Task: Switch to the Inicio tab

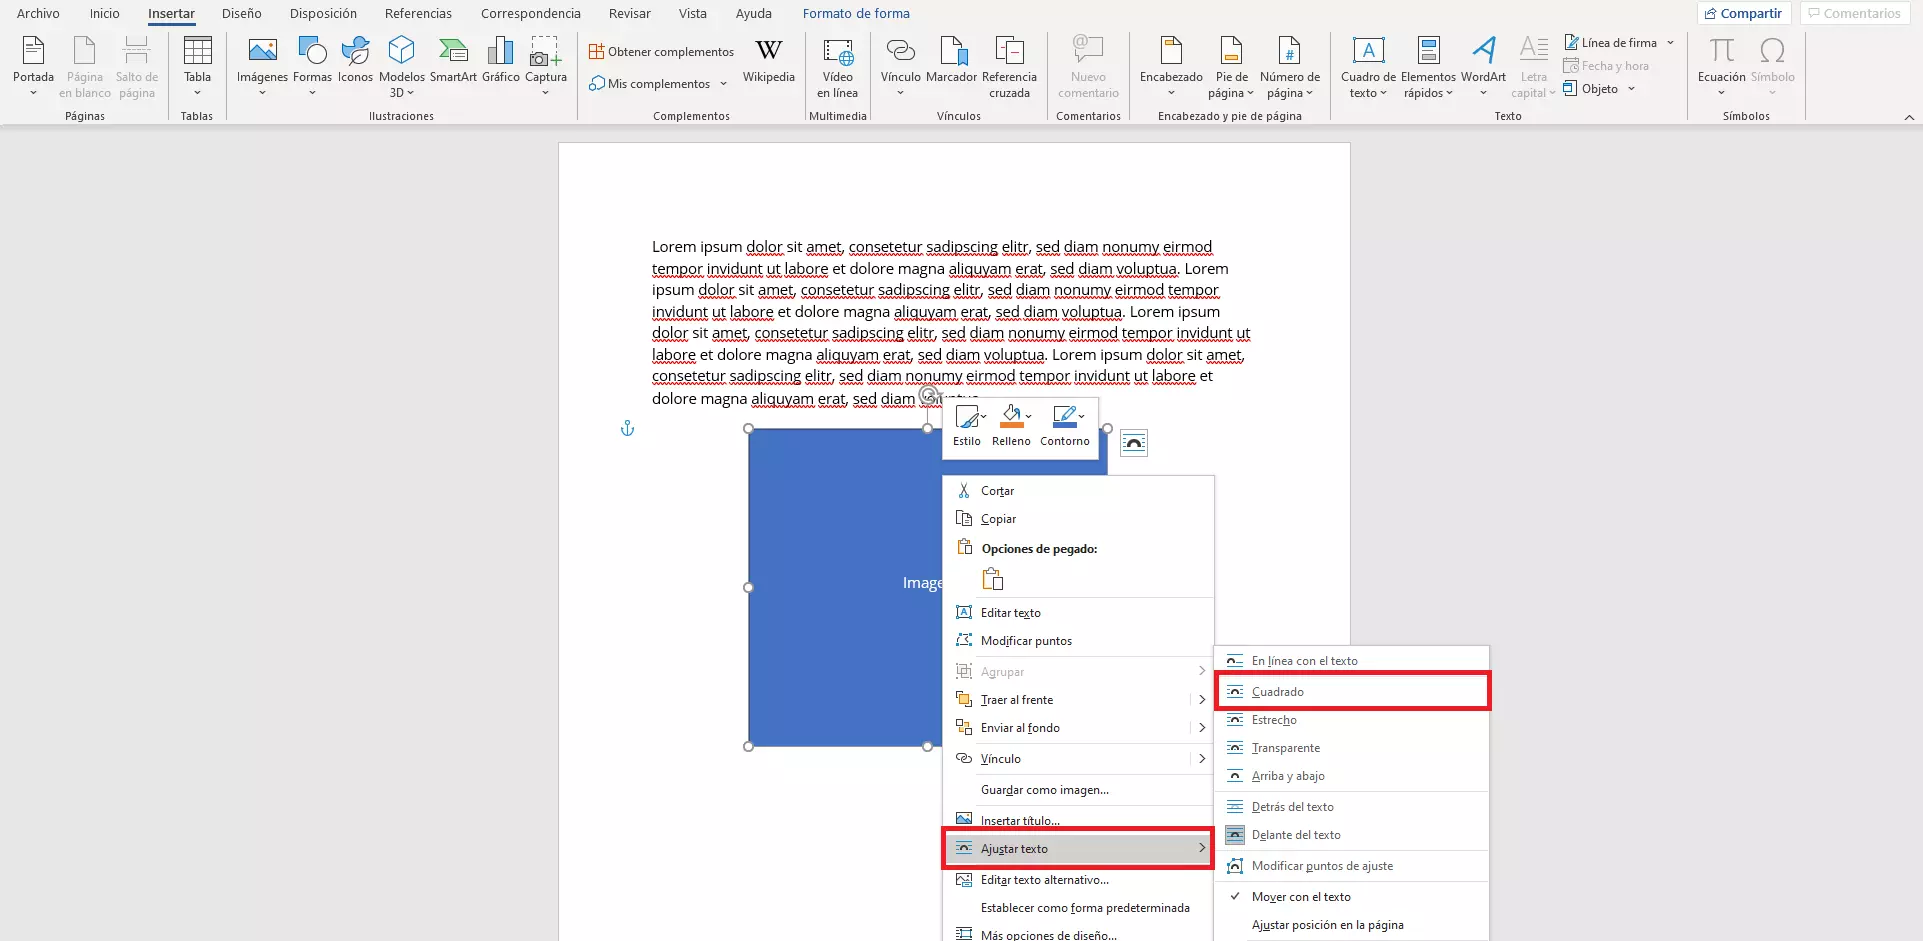Action: [x=104, y=14]
